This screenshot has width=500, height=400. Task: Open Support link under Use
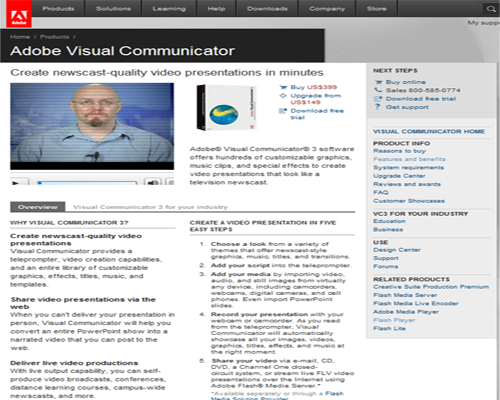(386, 258)
